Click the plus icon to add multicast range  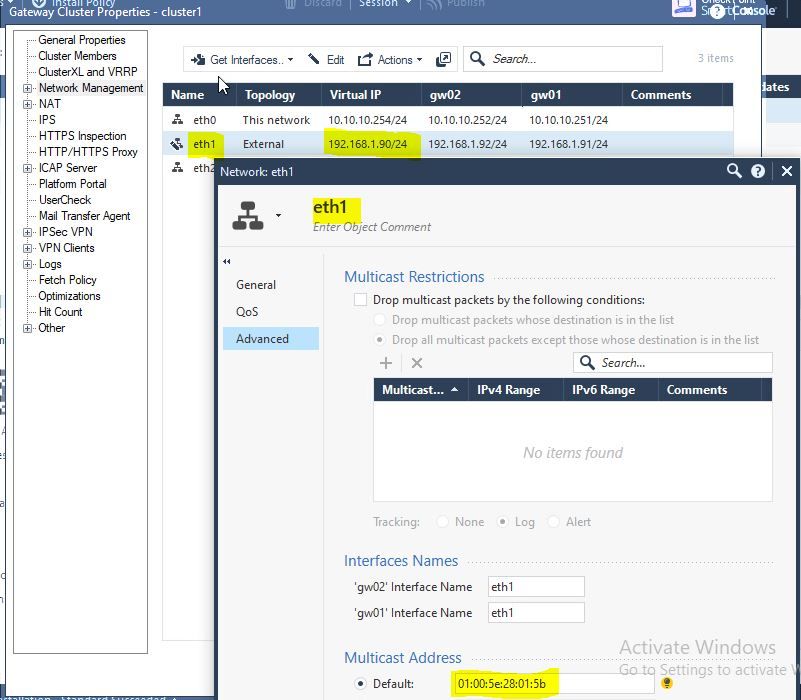[x=386, y=363]
